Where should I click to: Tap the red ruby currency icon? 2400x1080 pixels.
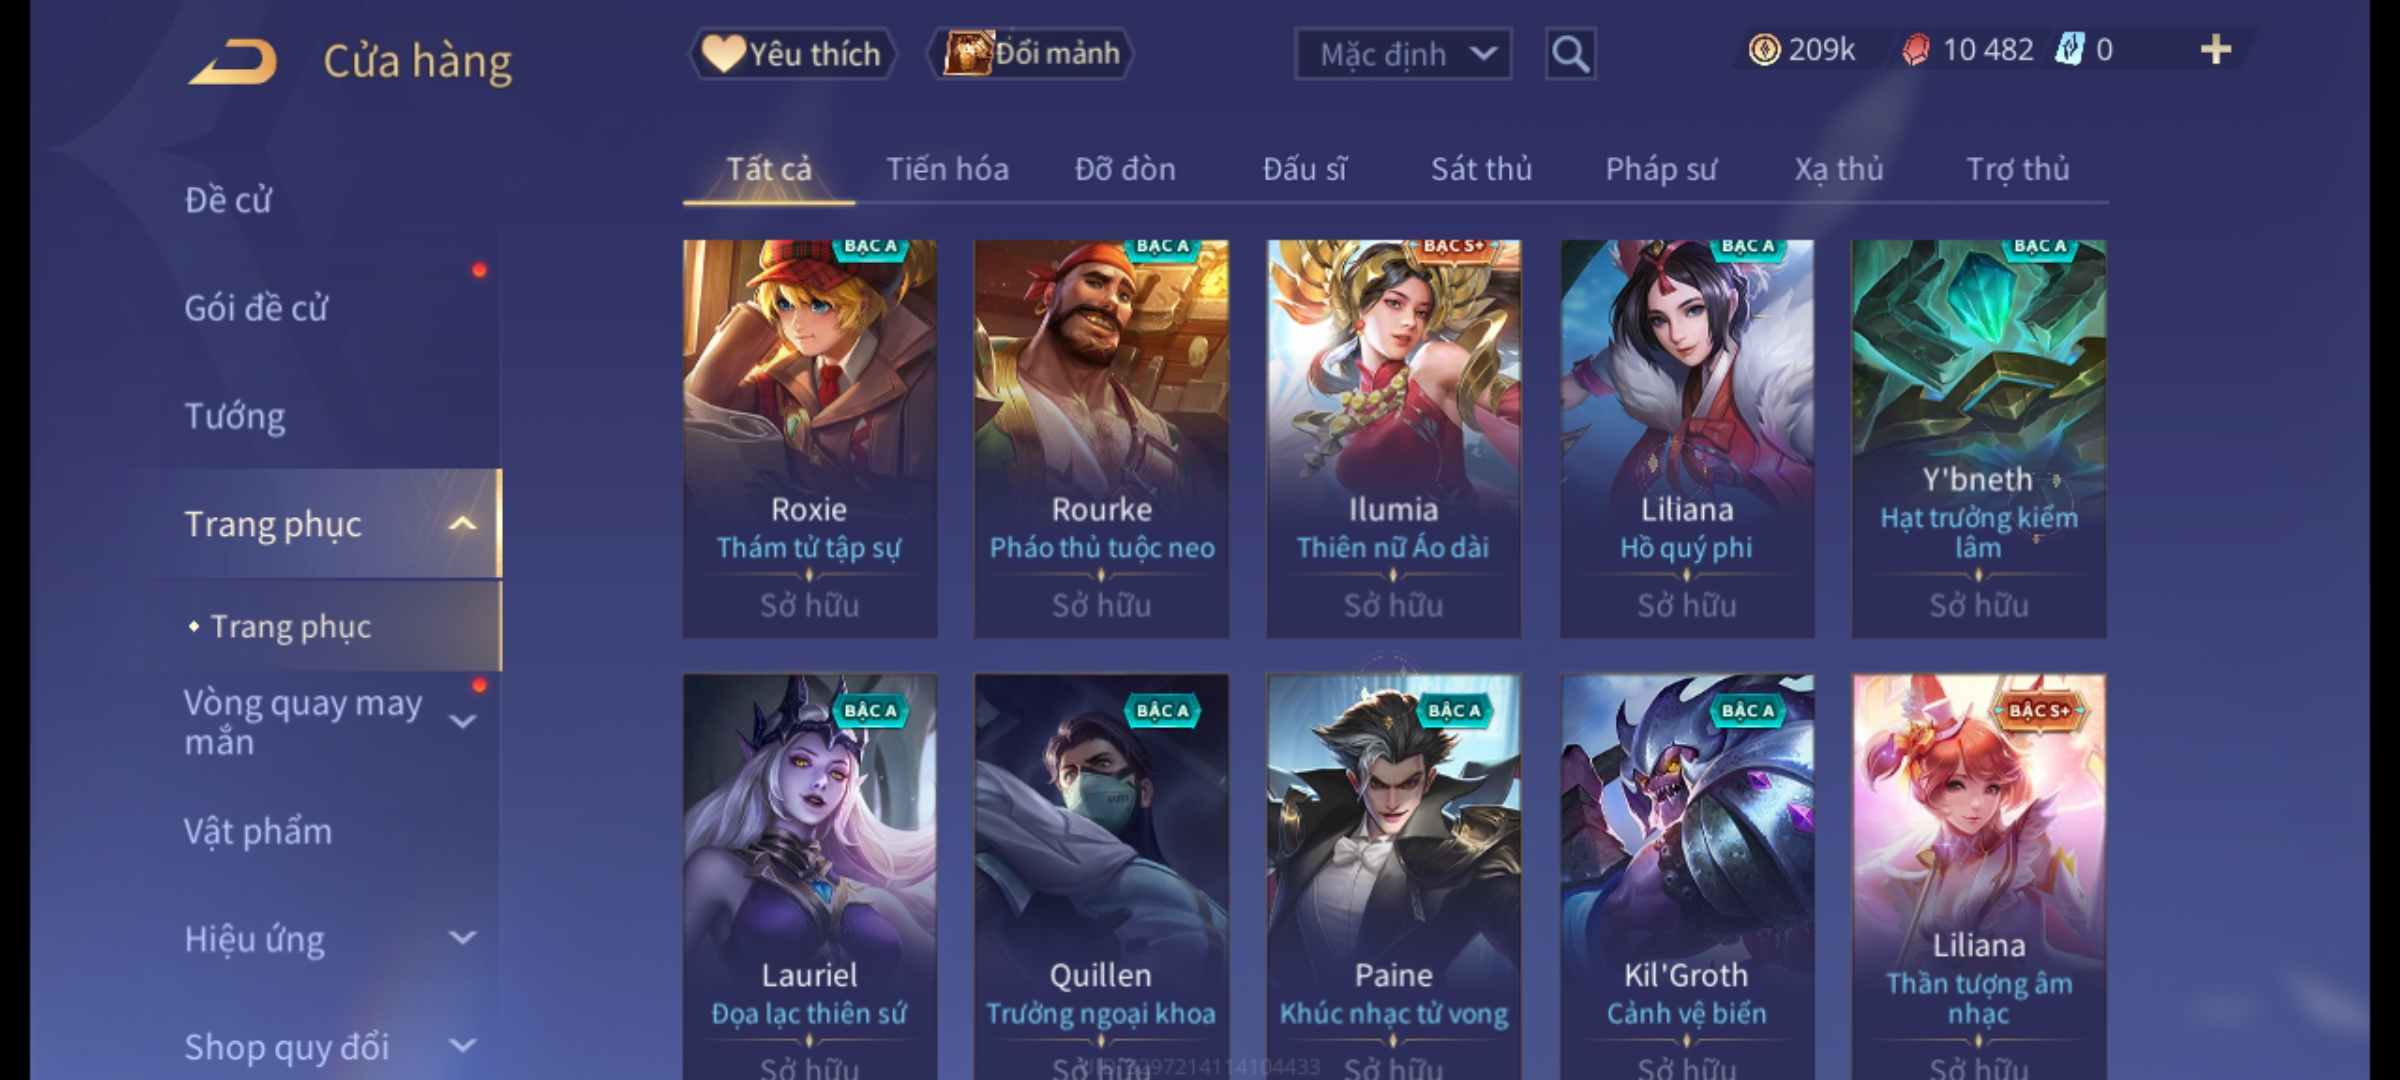(x=1915, y=50)
